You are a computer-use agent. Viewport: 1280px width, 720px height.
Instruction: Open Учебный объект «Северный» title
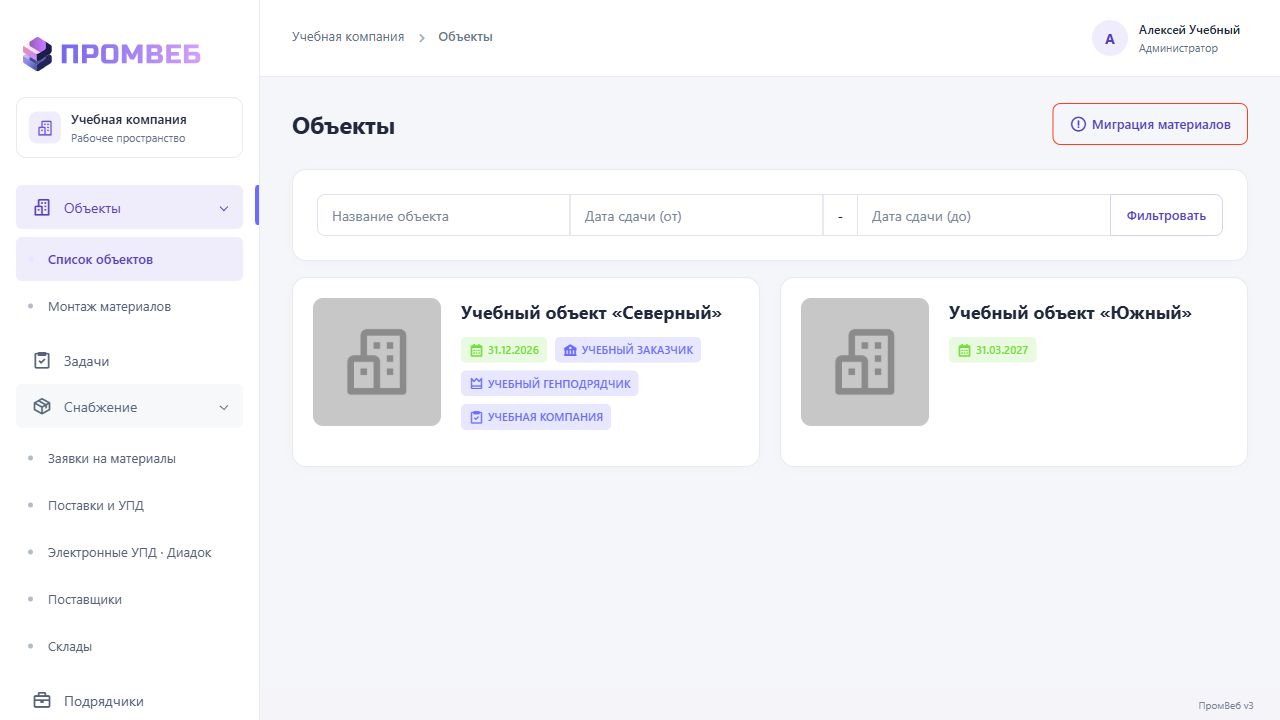tap(591, 313)
